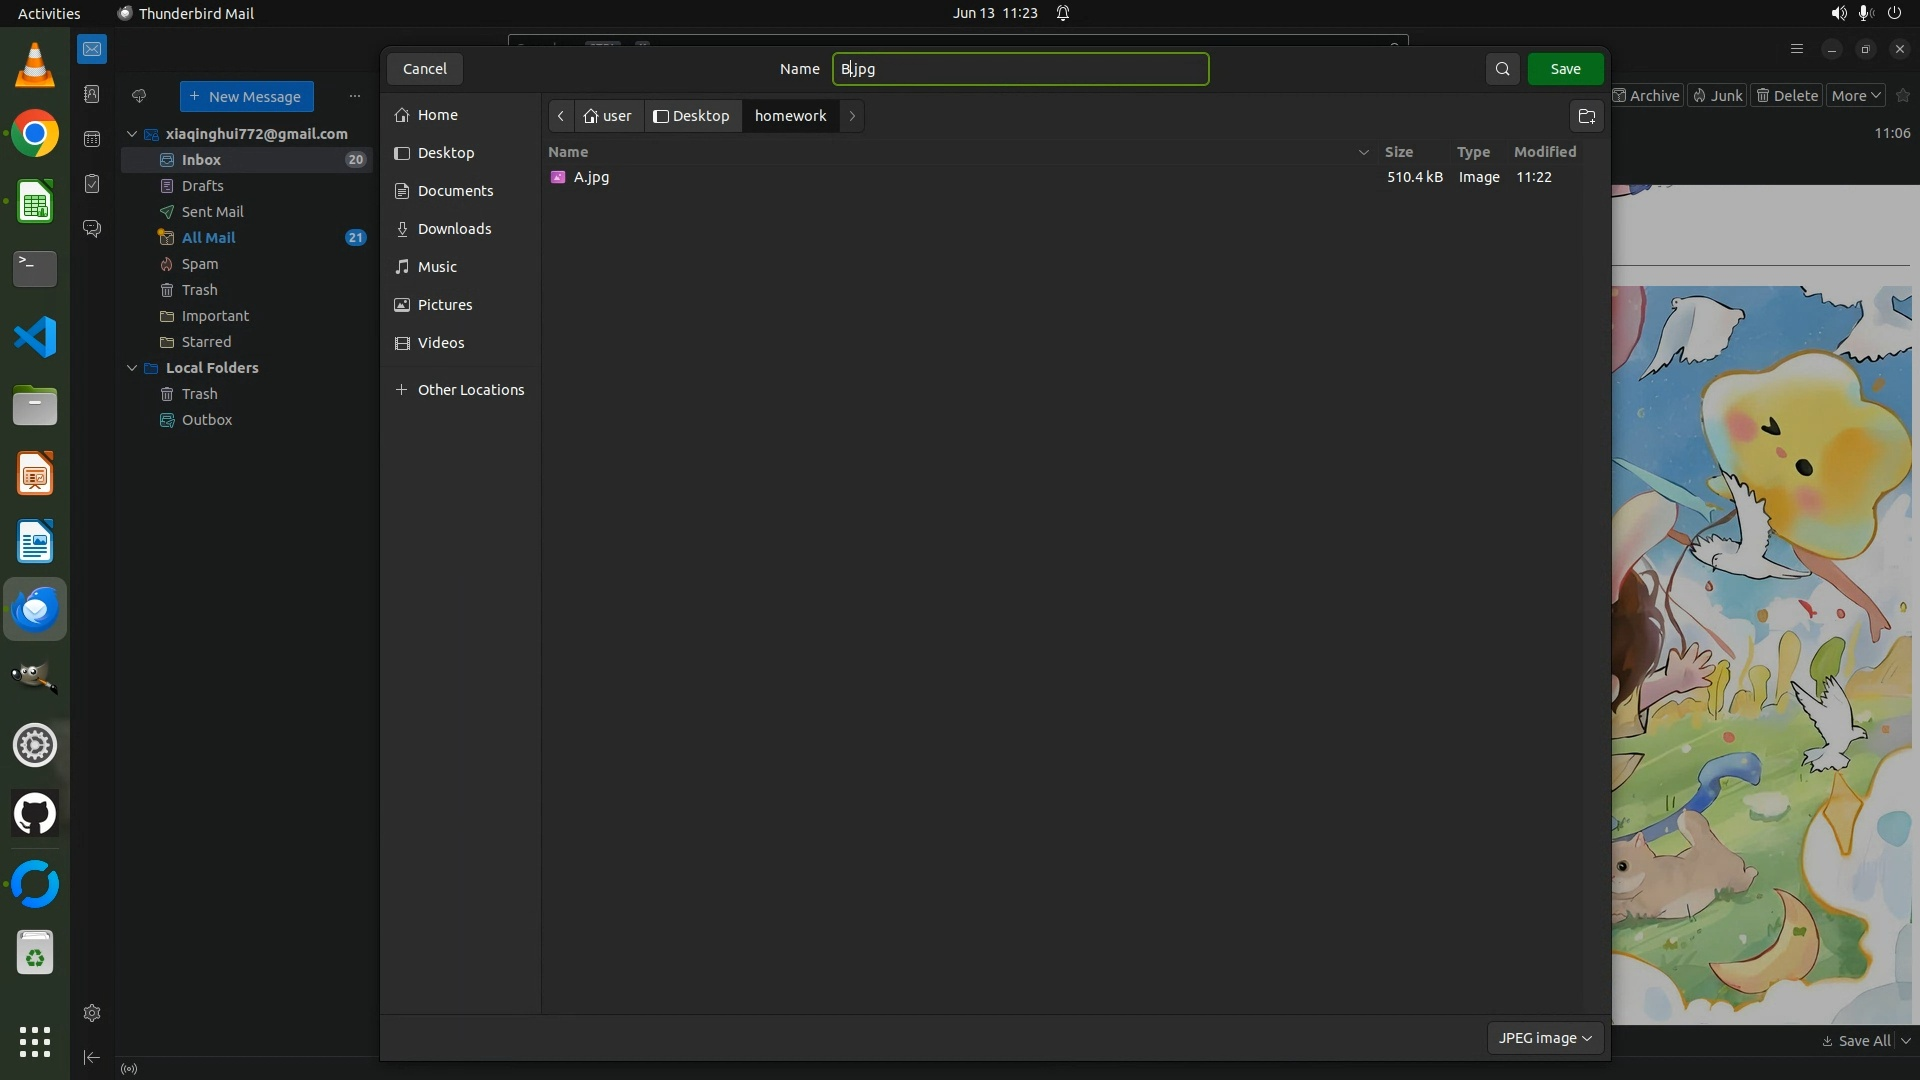The image size is (1920, 1080).
Task: Open the calendar sidebar icon
Action: tap(92, 139)
